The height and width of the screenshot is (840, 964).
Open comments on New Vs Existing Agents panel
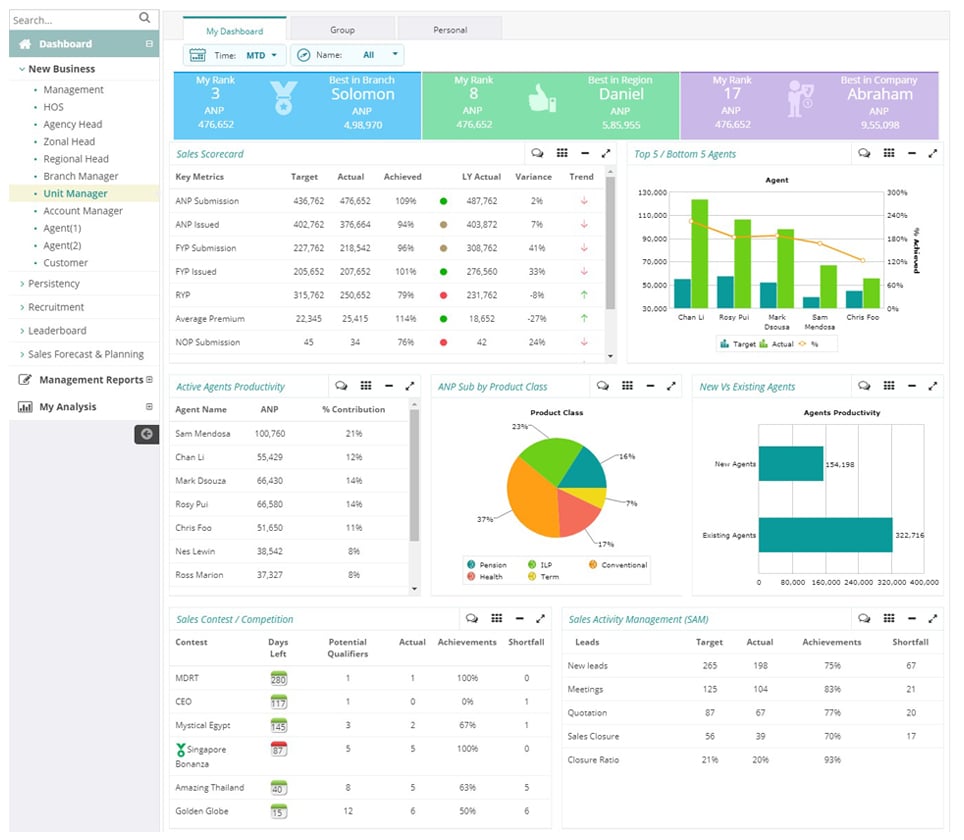[863, 386]
